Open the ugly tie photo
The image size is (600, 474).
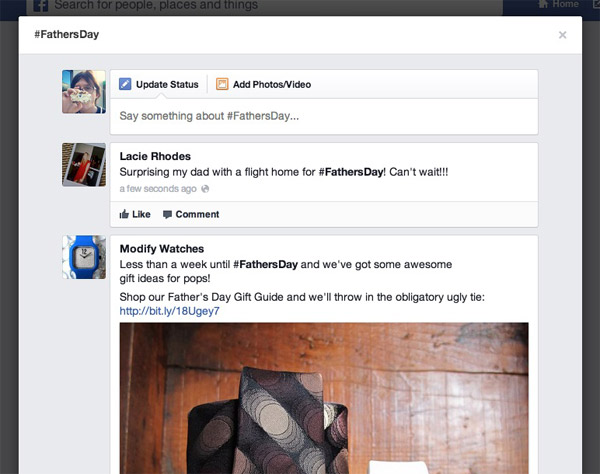324,398
